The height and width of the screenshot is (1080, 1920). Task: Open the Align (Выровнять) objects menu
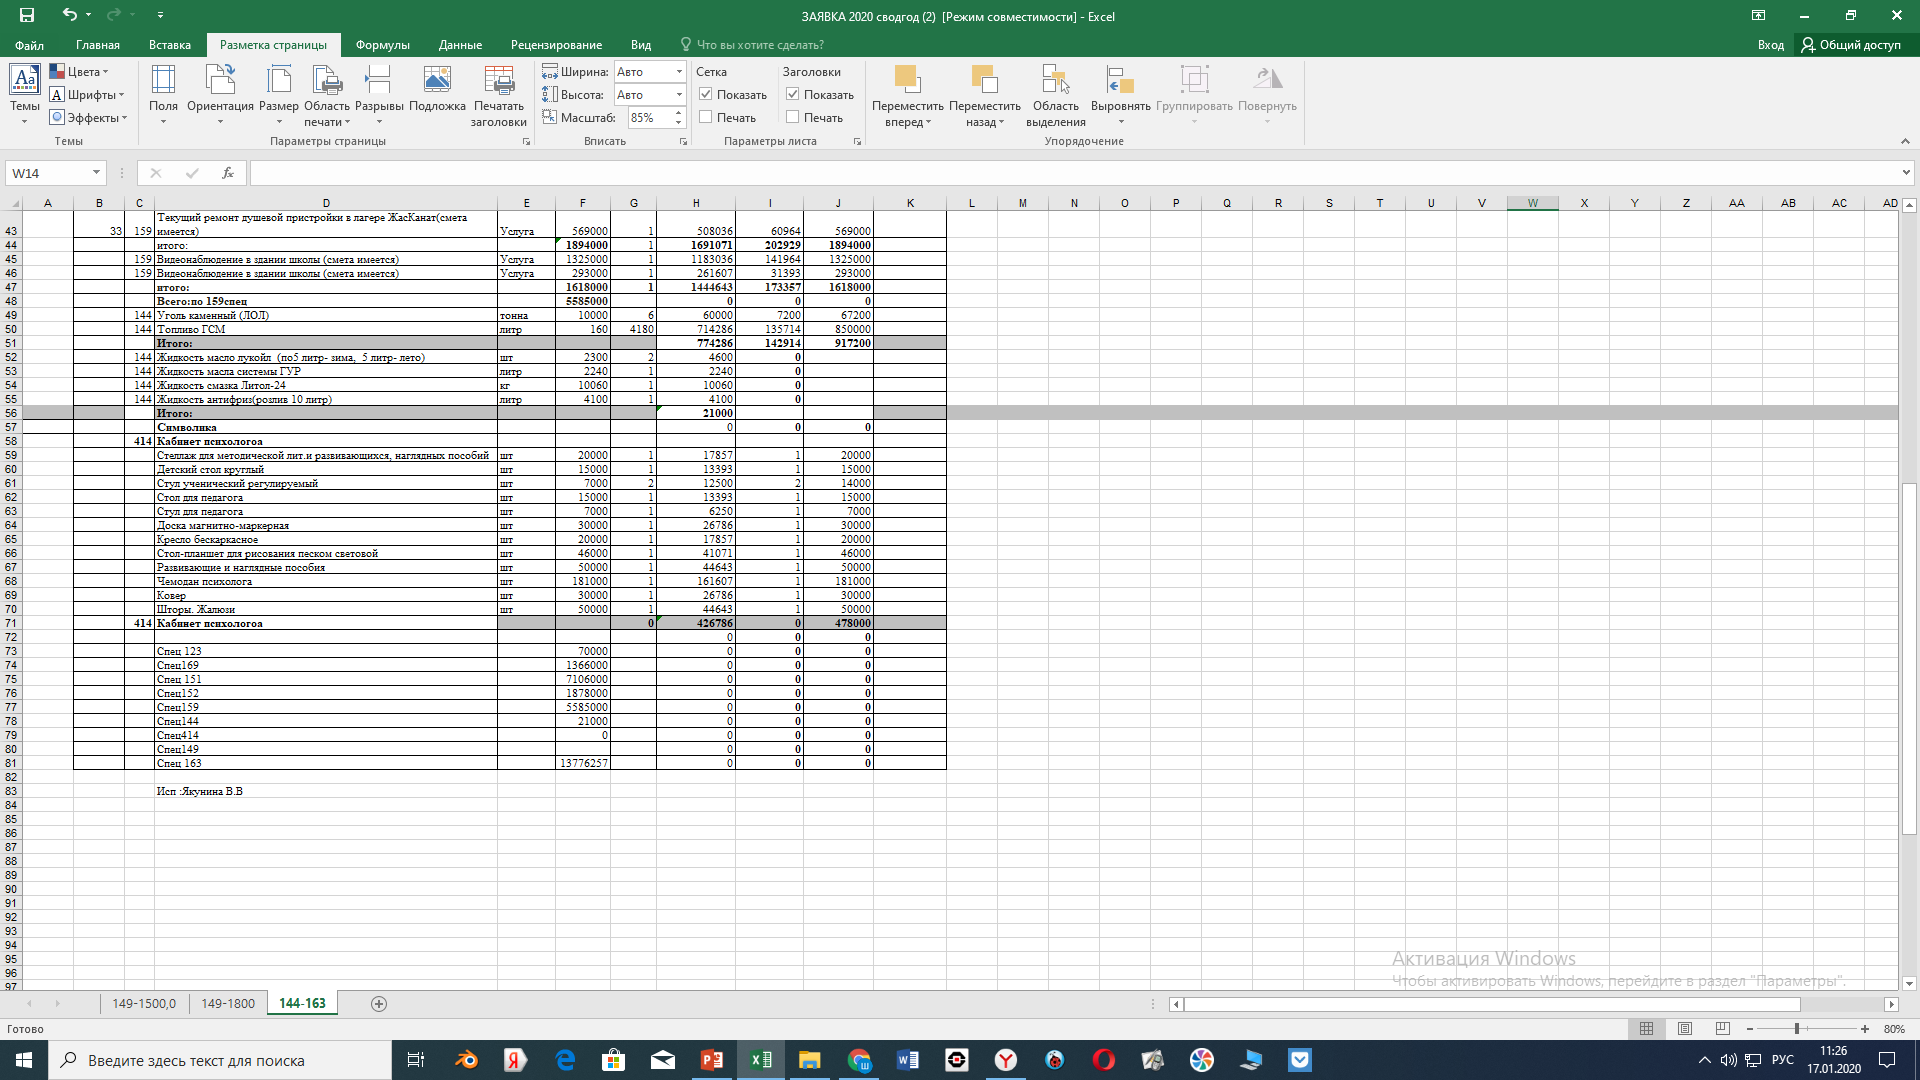[1120, 95]
